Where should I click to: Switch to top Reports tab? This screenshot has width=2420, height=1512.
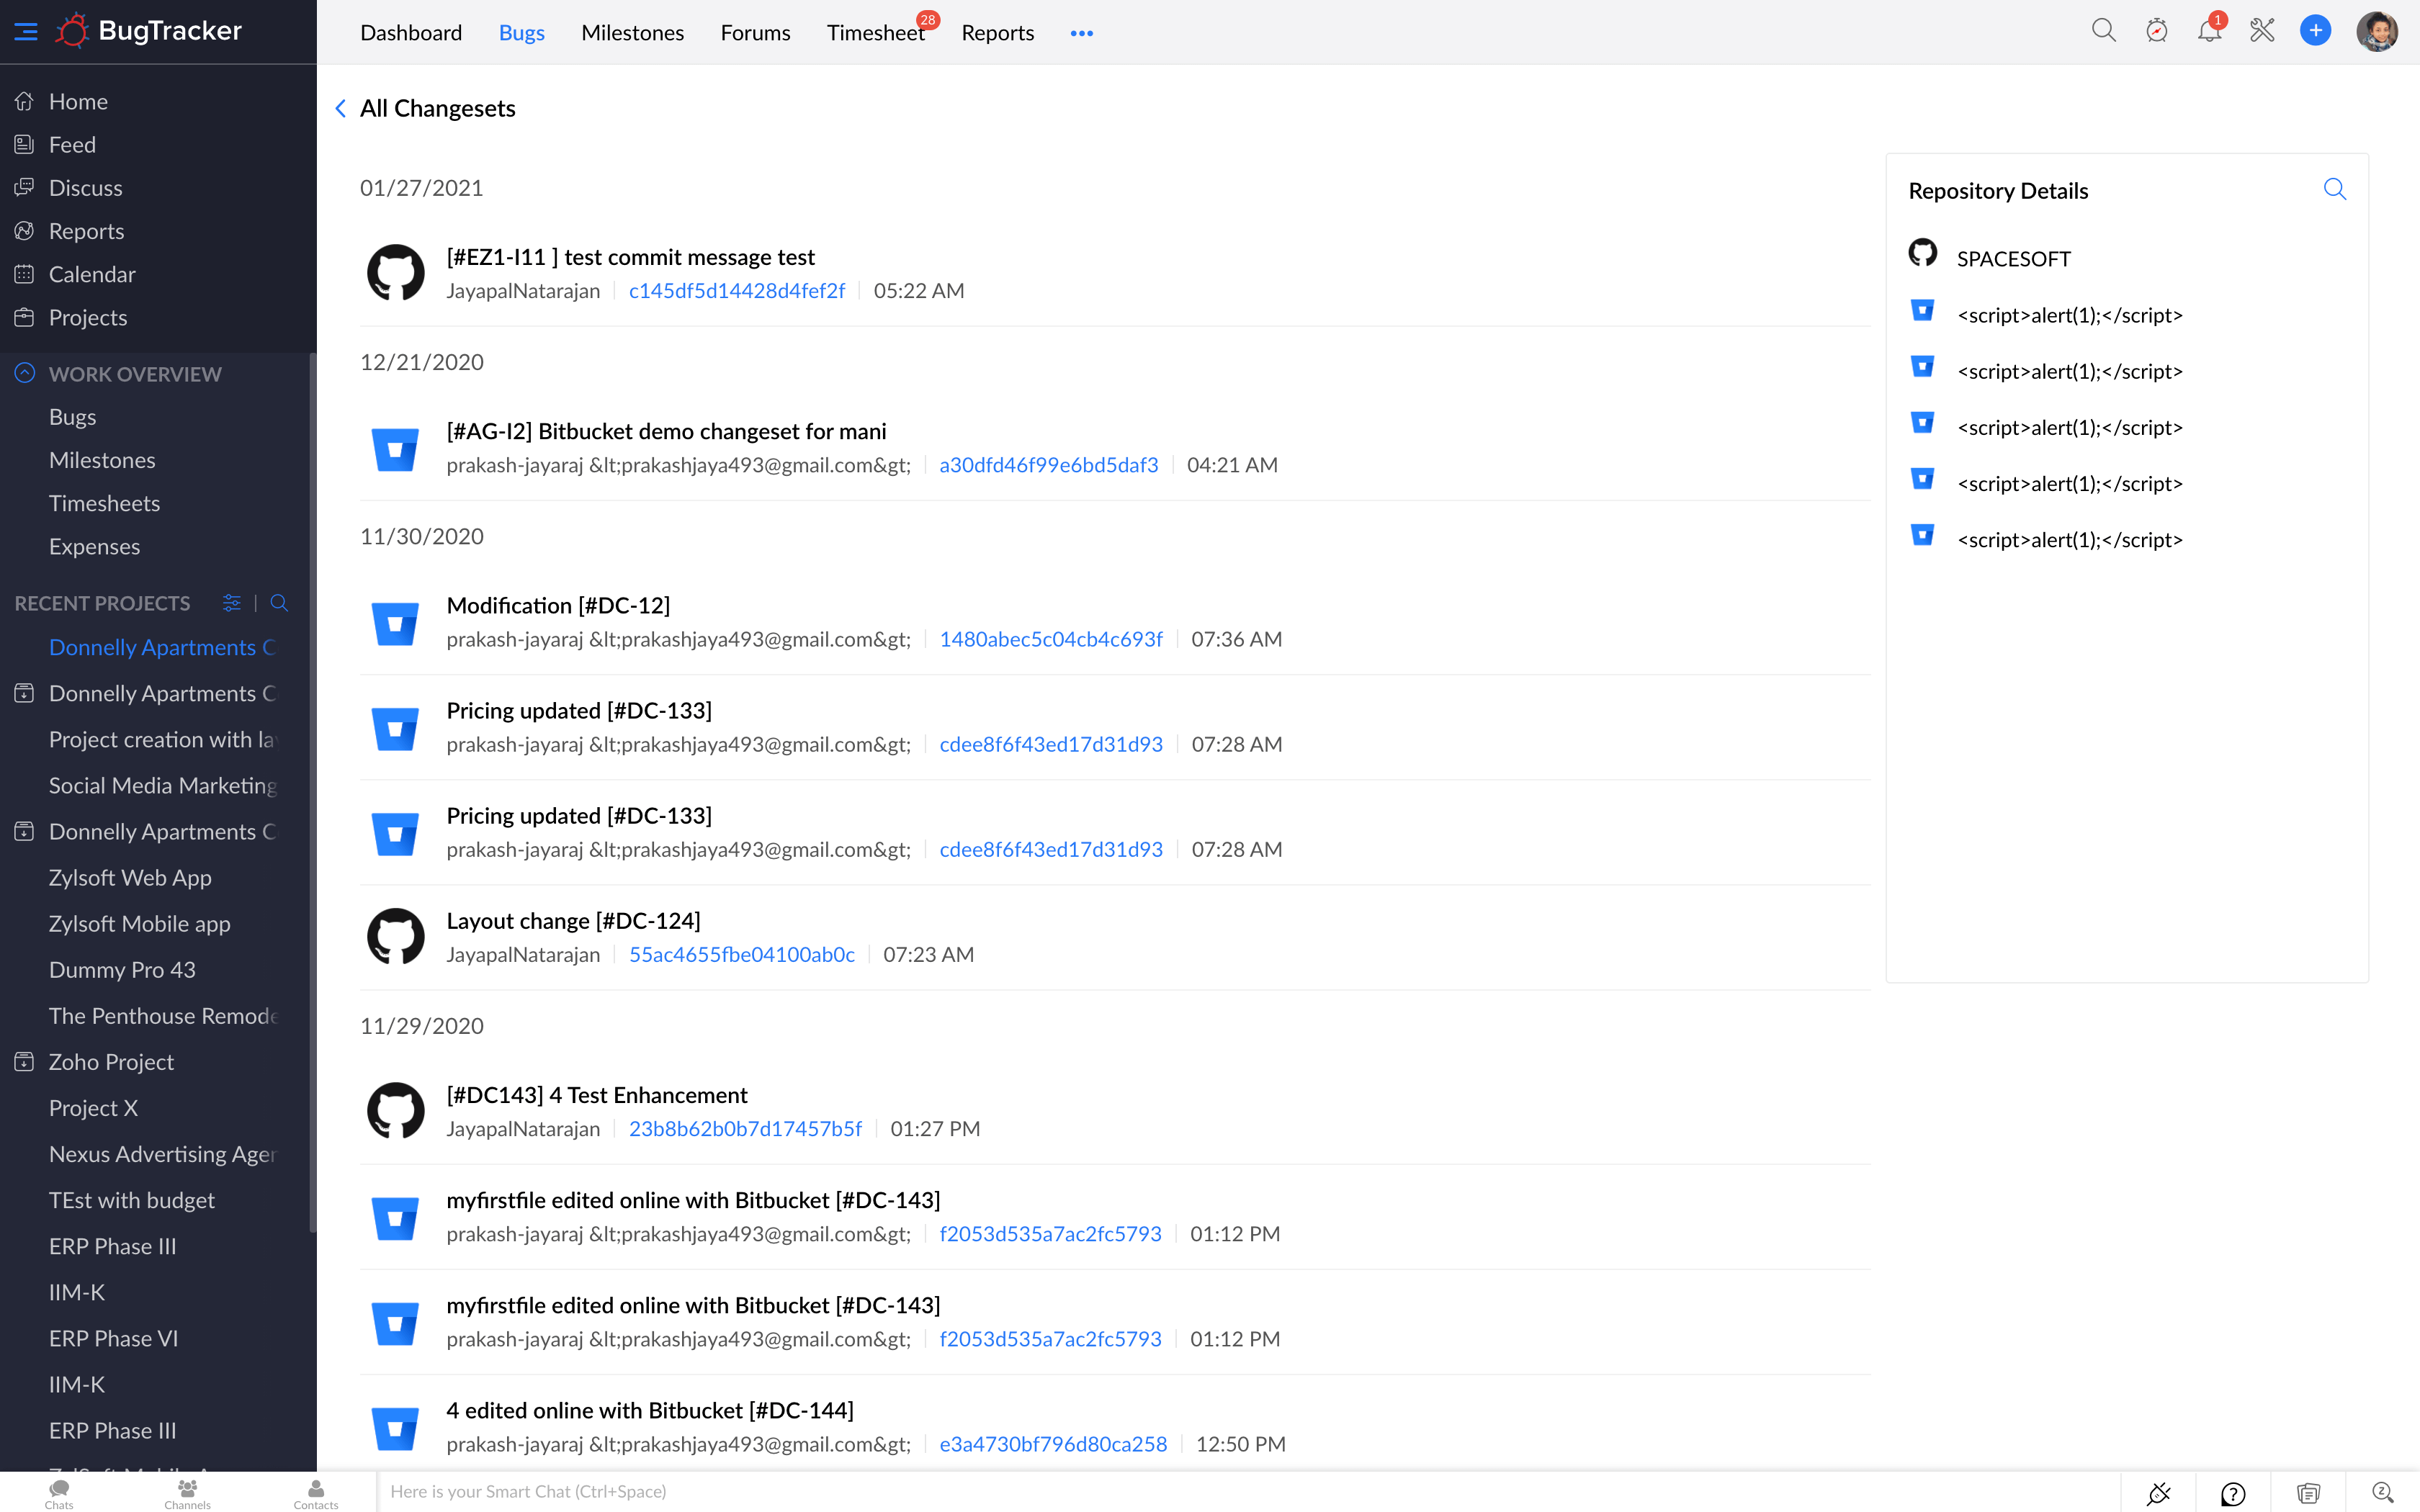coord(998,33)
